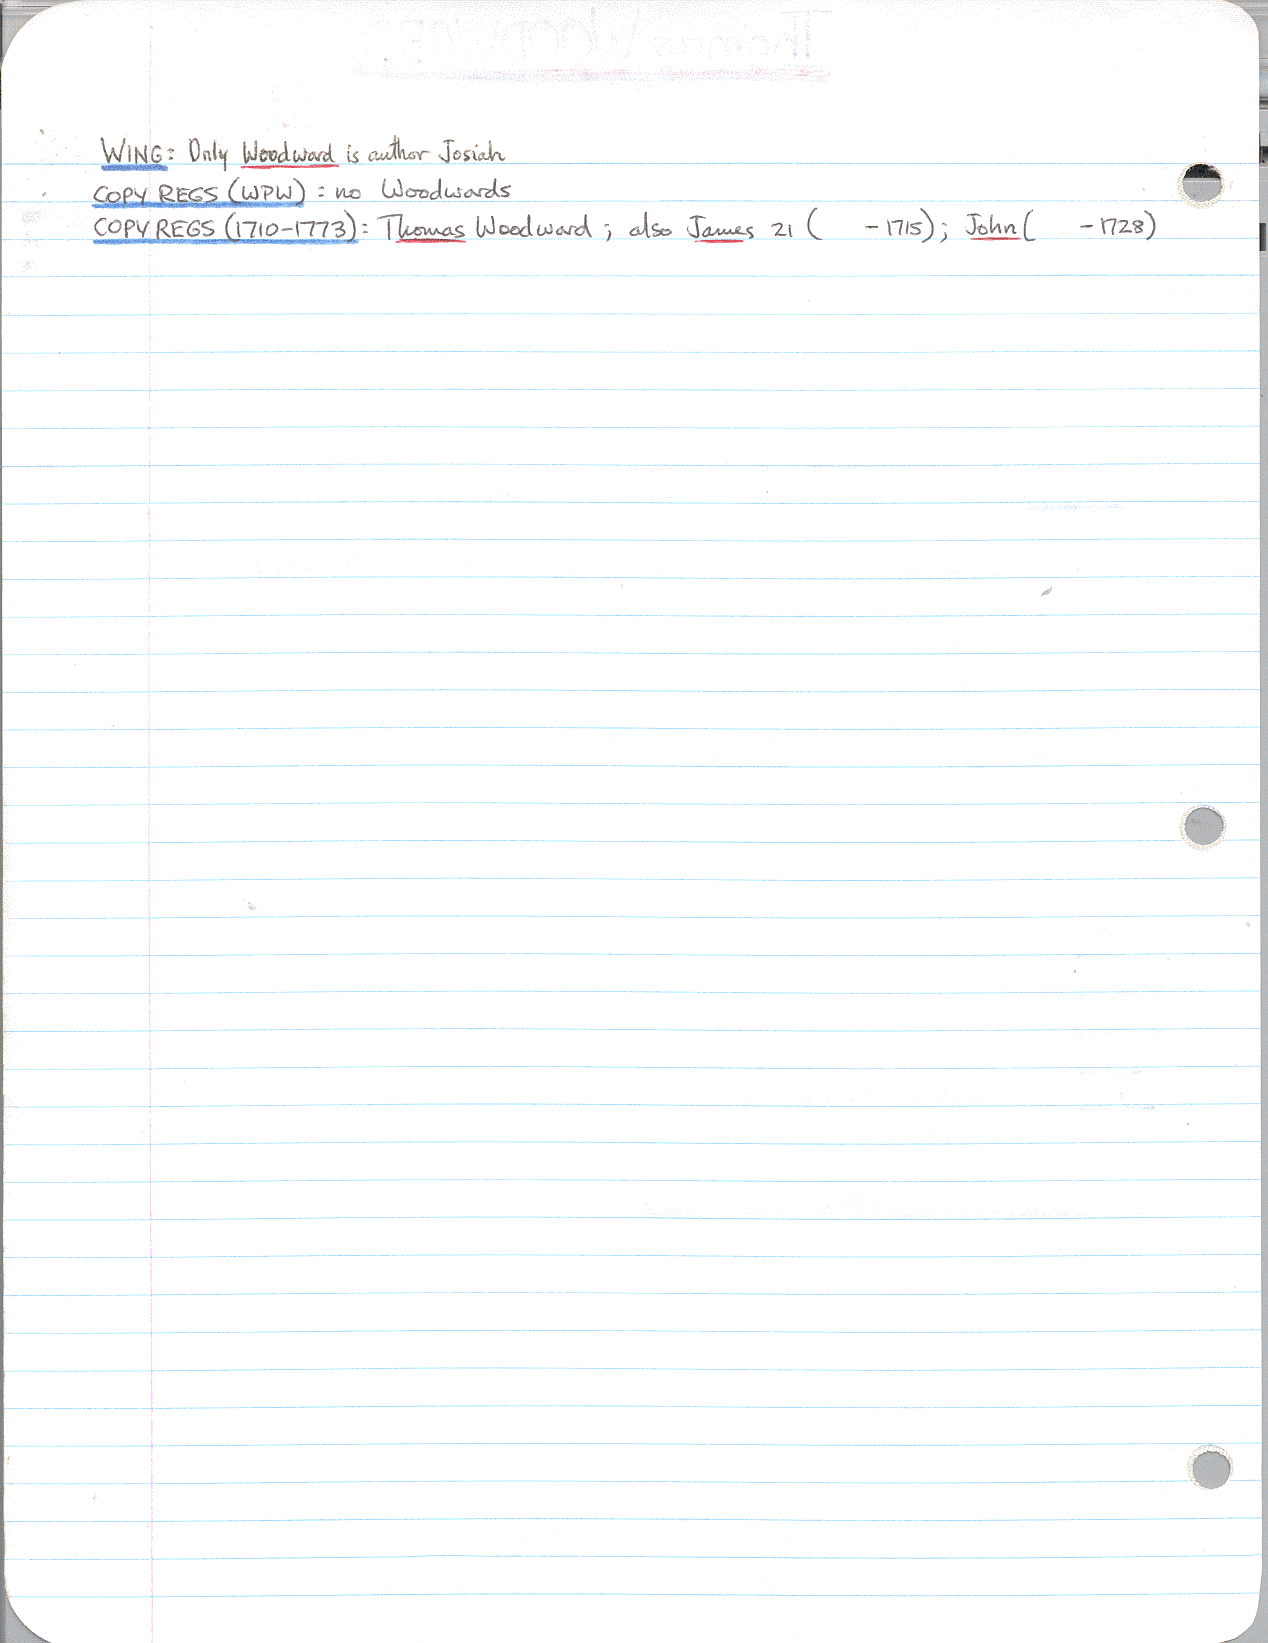Click the date -1715
The width and height of the screenshot is (1268, 1643).
(895, 228)
